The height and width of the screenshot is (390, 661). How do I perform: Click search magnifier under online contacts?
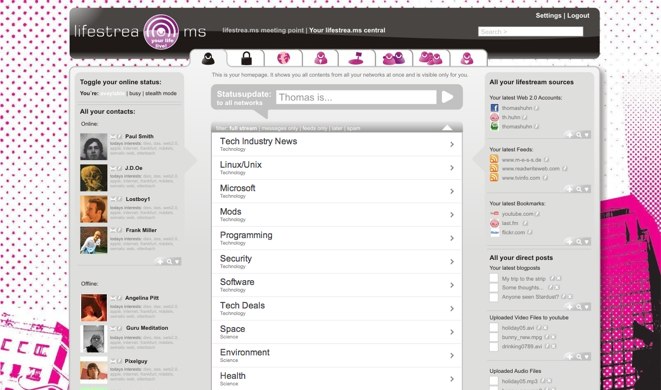[x=169, y=261]
